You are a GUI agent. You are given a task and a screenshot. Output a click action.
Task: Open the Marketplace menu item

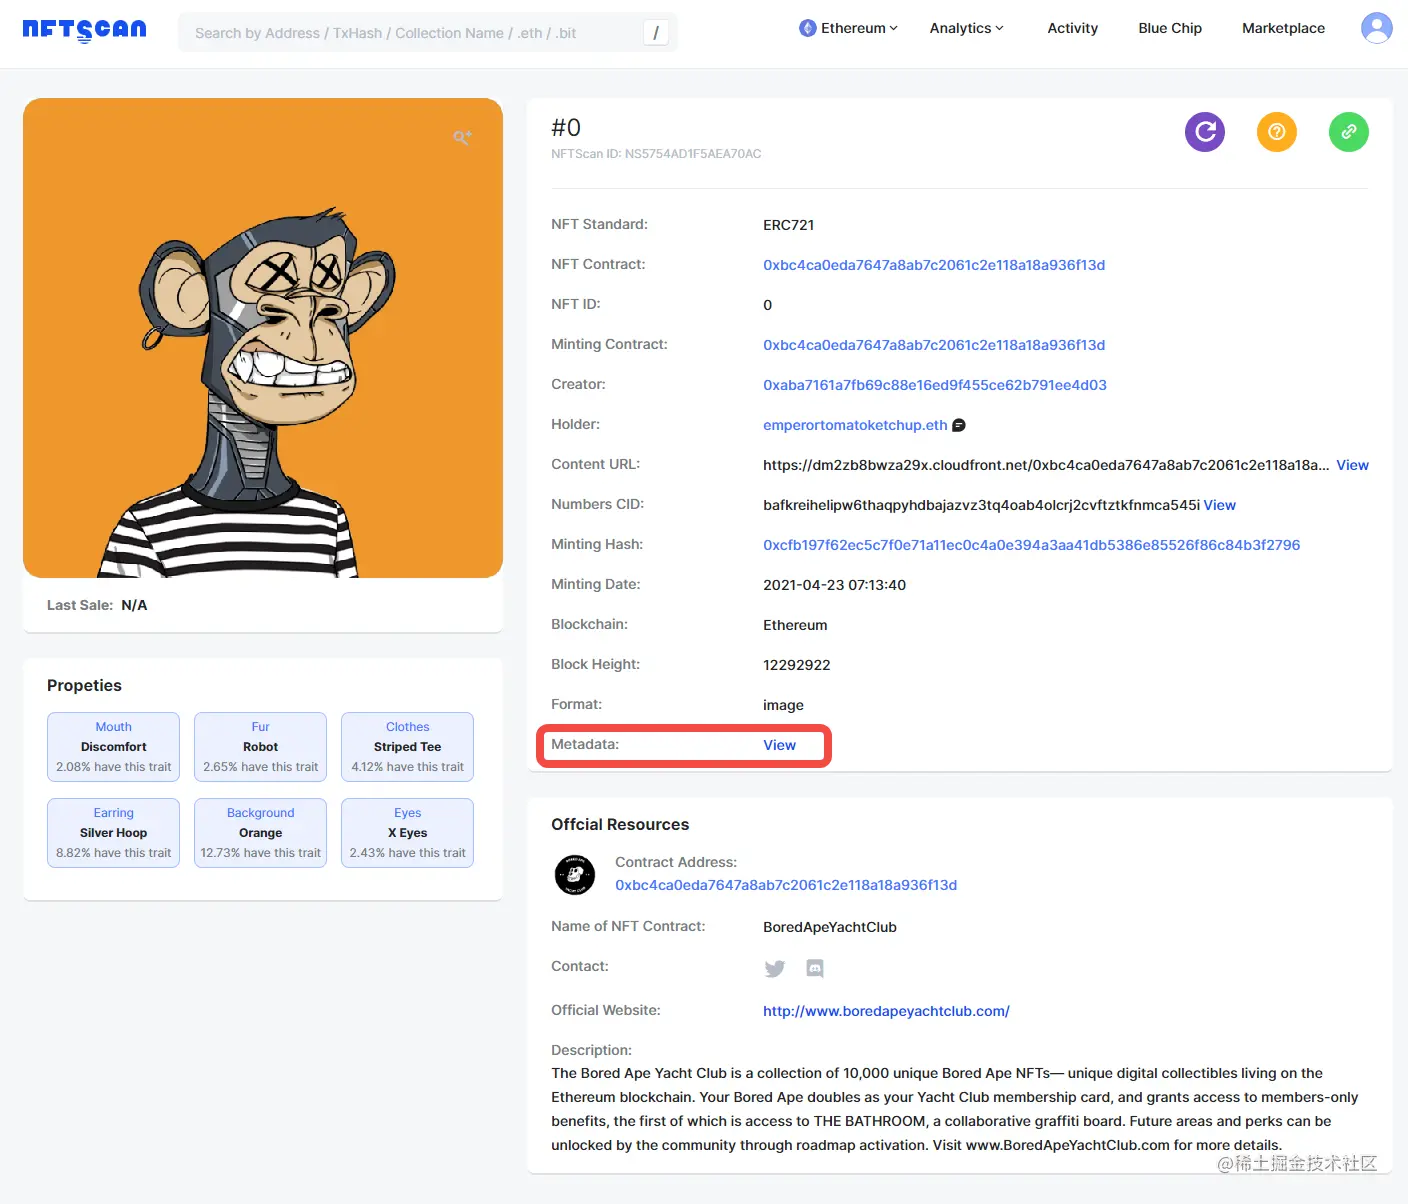pyautogui.click(x=1283, y=28)
